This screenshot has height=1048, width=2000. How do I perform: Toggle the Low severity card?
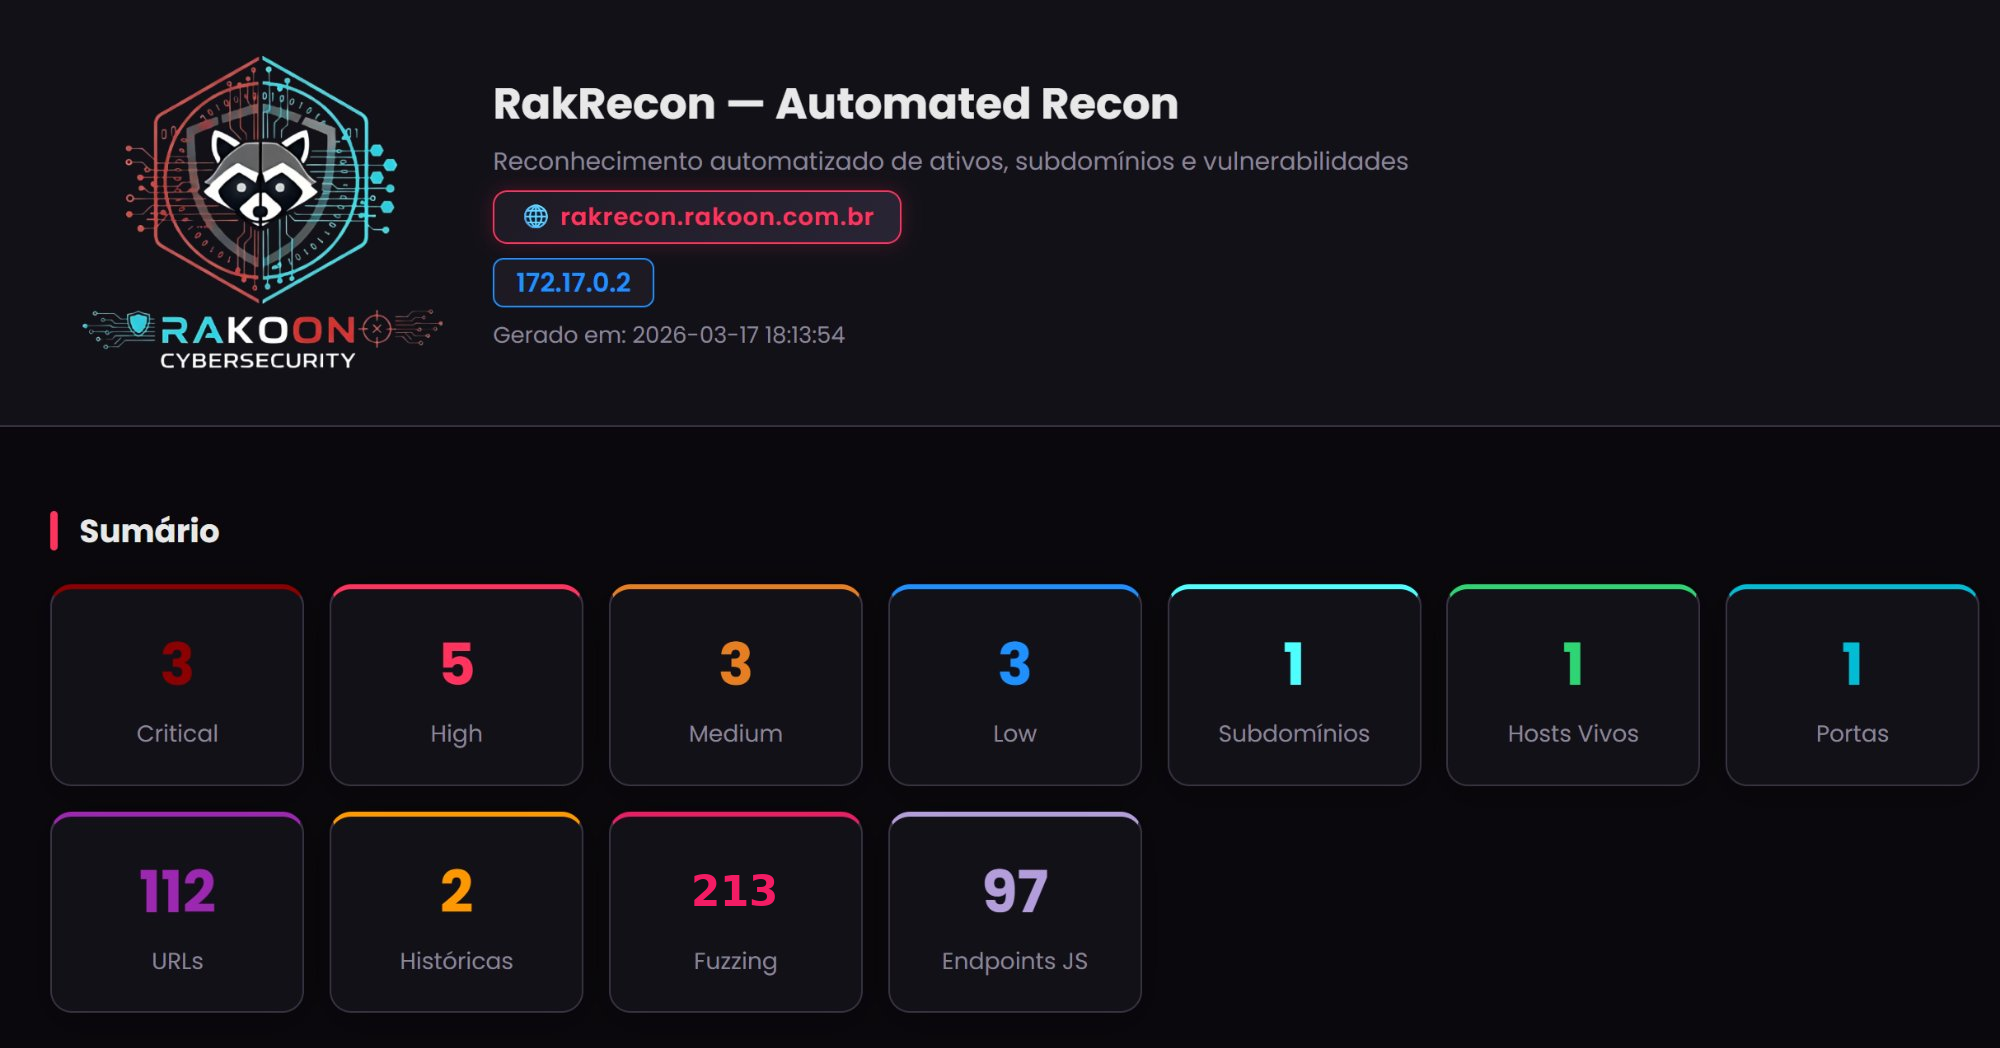point(1014,686)
